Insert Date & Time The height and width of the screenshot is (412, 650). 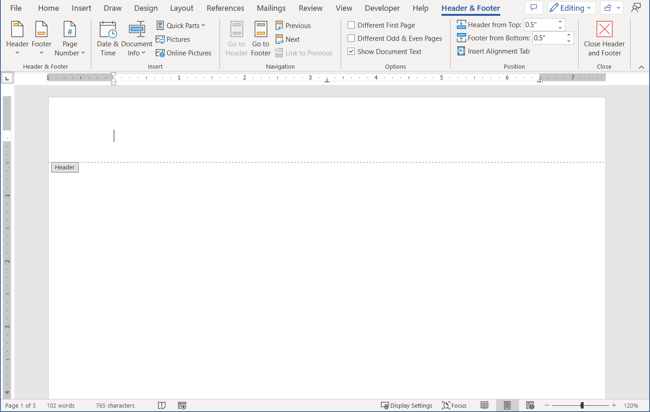(108, 38)
